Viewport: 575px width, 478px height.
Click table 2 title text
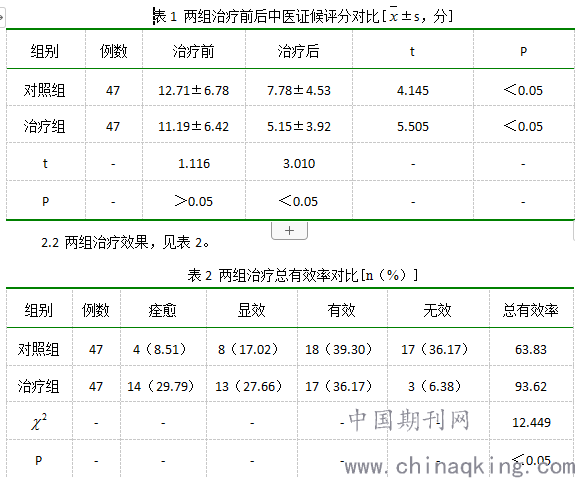tap(303, 275)
